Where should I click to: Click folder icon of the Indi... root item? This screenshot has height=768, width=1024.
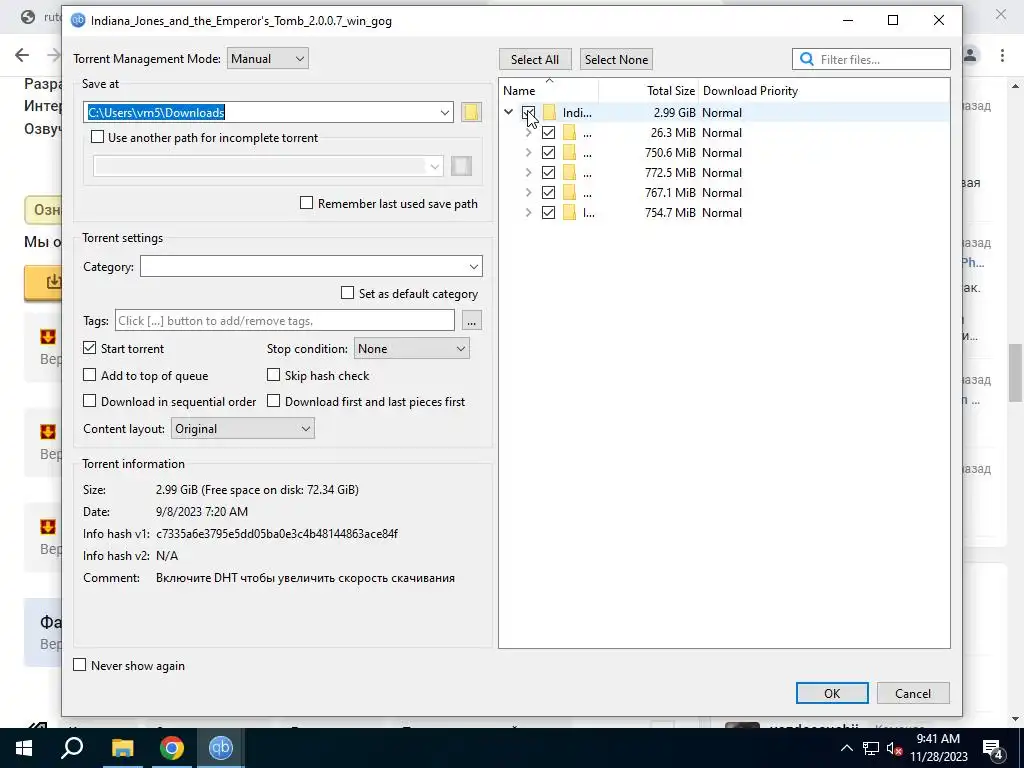[549, 112]
